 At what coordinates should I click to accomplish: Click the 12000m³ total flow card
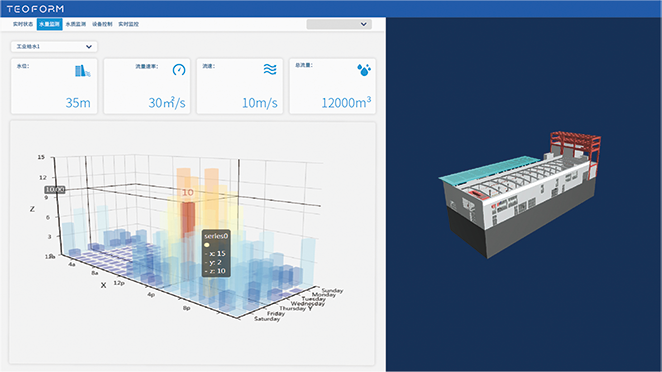point(332,86)
